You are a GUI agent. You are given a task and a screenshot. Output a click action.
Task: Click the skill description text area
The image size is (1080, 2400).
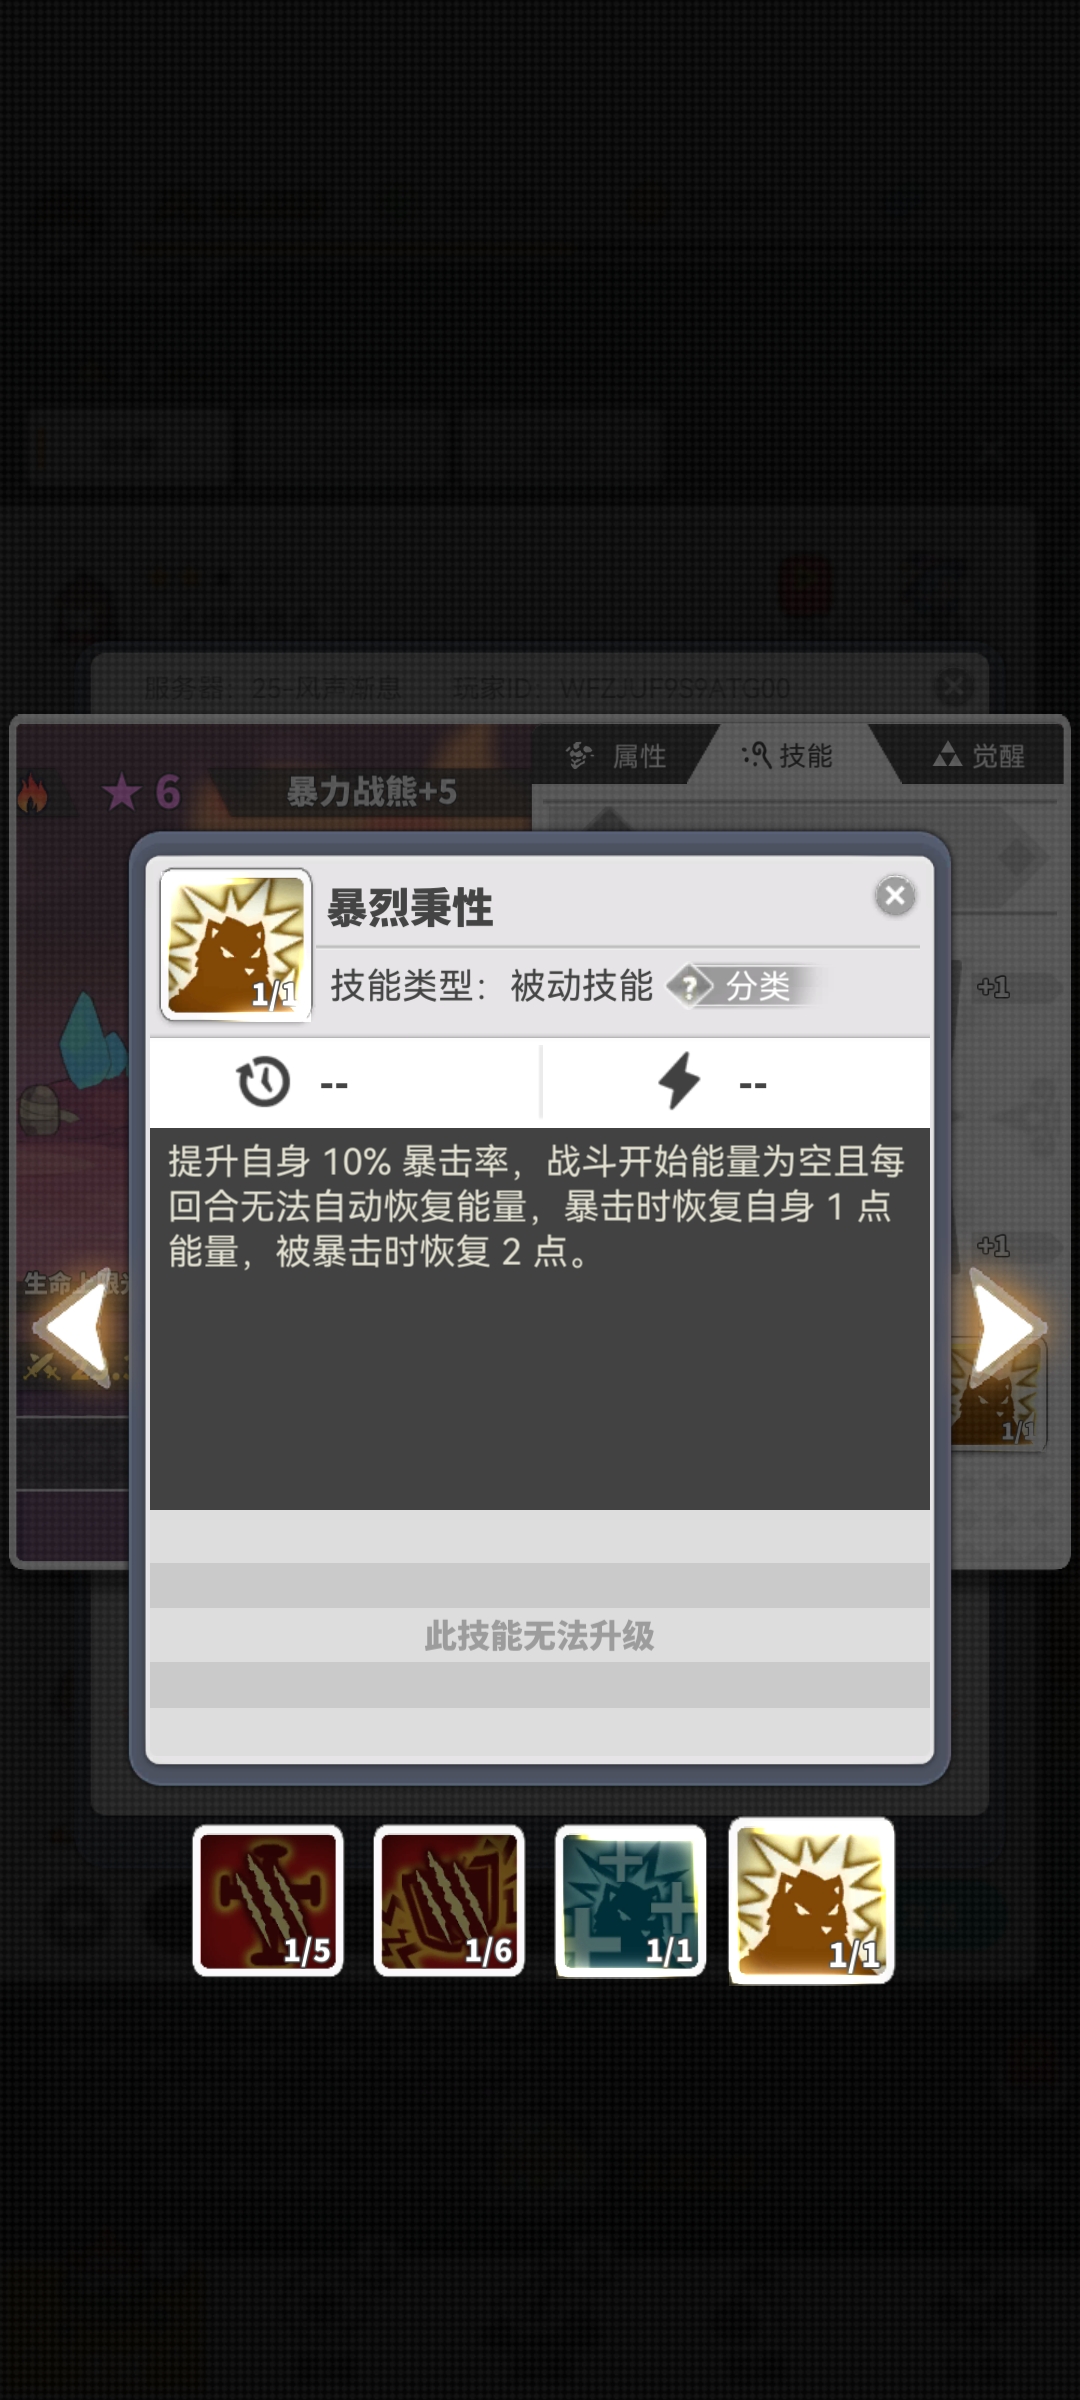click(x=540, y=1318)
